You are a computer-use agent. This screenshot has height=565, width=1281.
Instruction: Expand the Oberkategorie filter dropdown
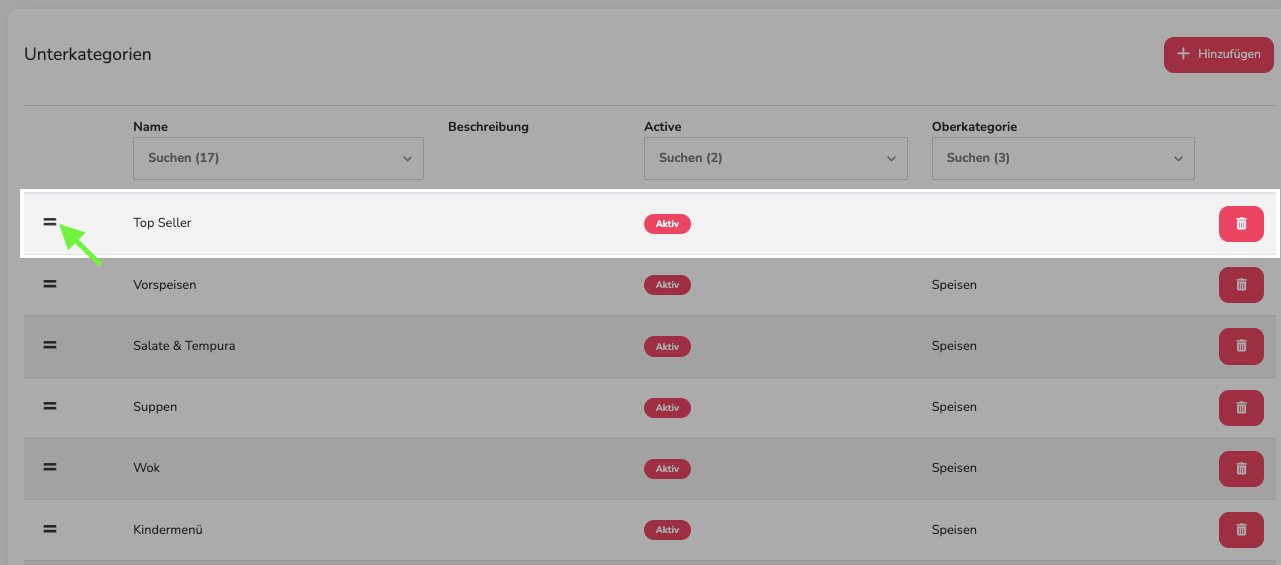pyautogui.click(x=1063, y=158)
